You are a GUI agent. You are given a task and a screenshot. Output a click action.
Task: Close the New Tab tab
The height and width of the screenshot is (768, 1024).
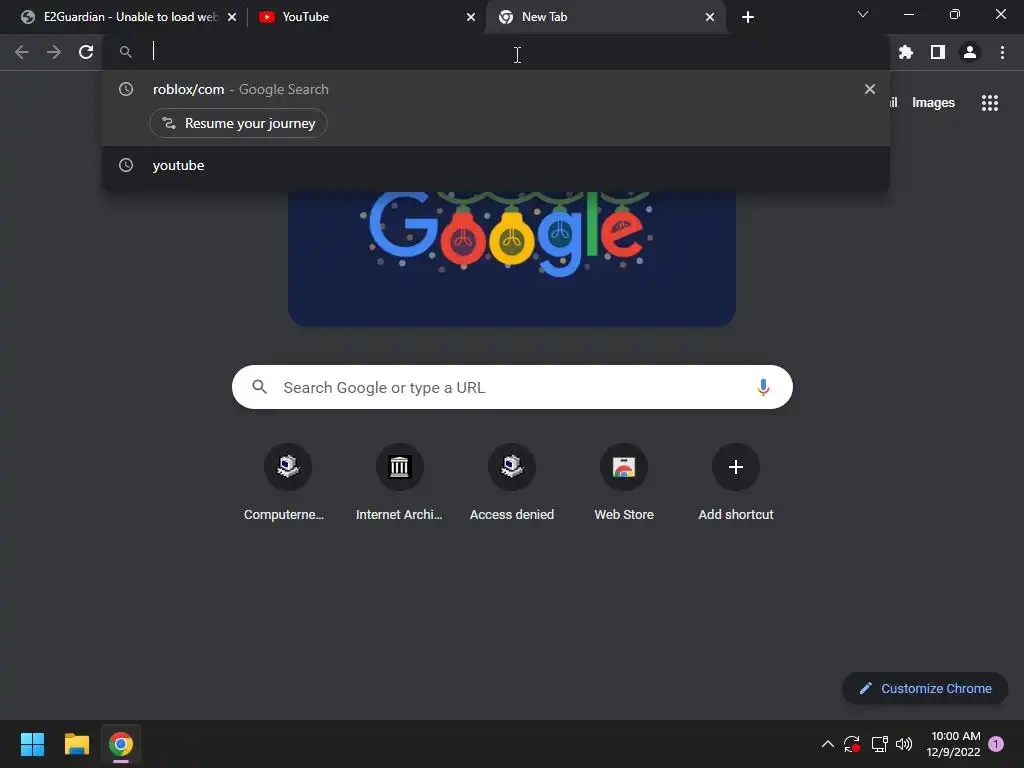[710, 17]
